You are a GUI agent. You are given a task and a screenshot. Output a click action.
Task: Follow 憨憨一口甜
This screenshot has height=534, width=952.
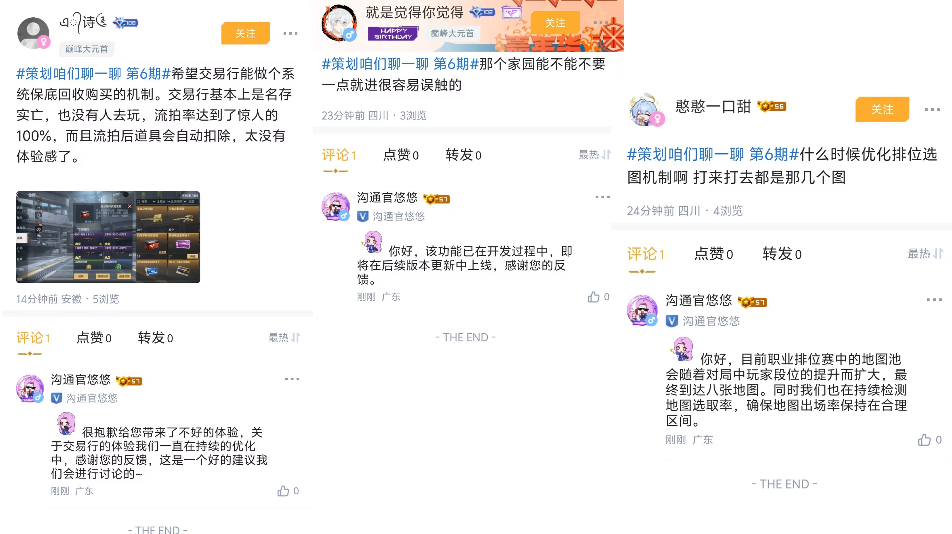[882, 109]
